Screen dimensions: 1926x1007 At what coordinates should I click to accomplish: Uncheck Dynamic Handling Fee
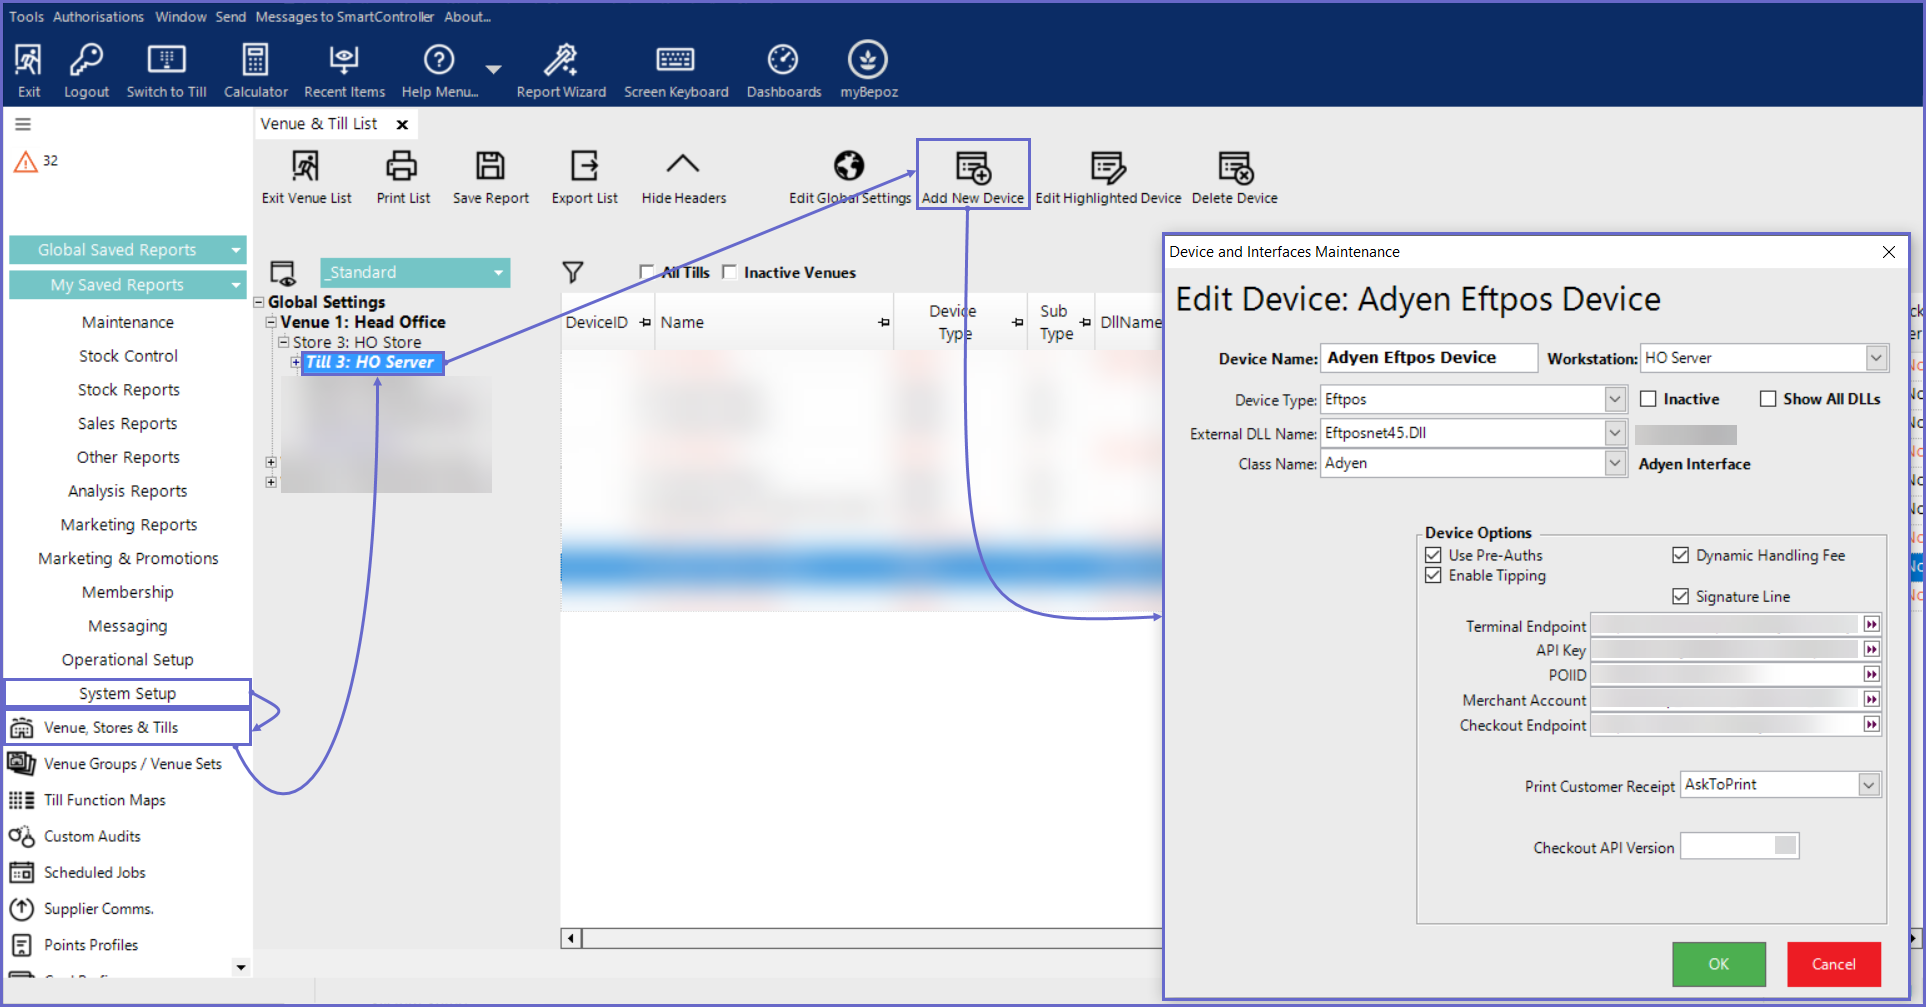point(1680,555)
